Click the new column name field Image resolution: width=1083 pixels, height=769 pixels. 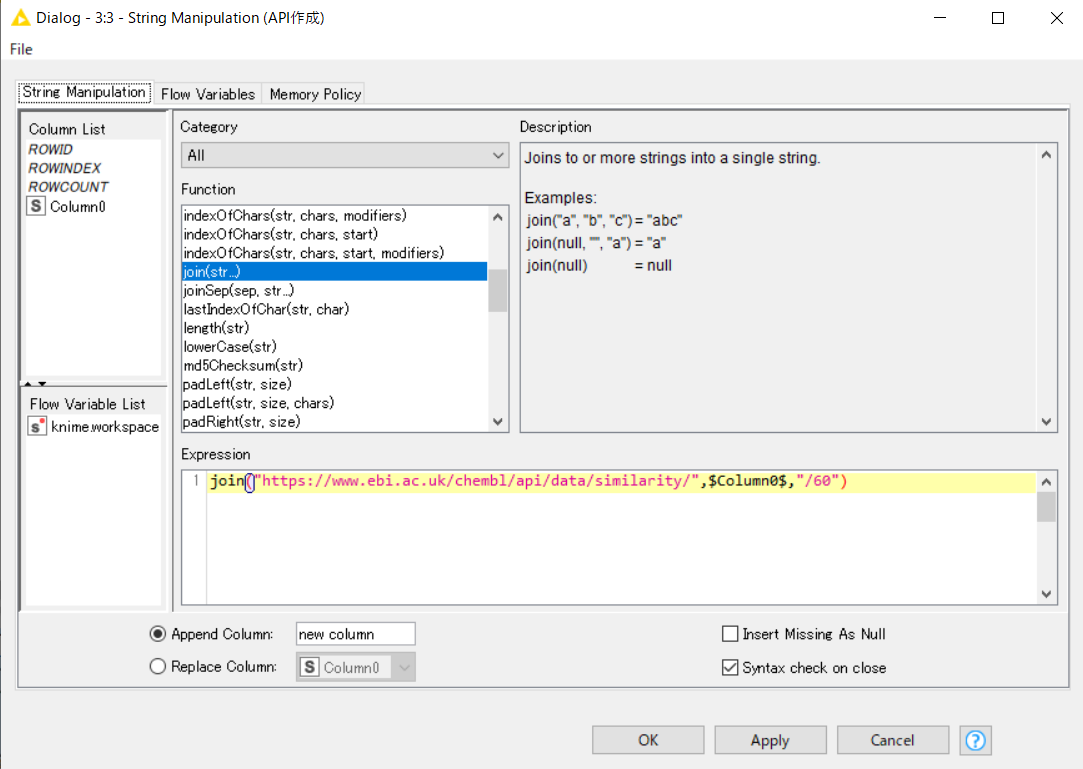click(355, 633)
